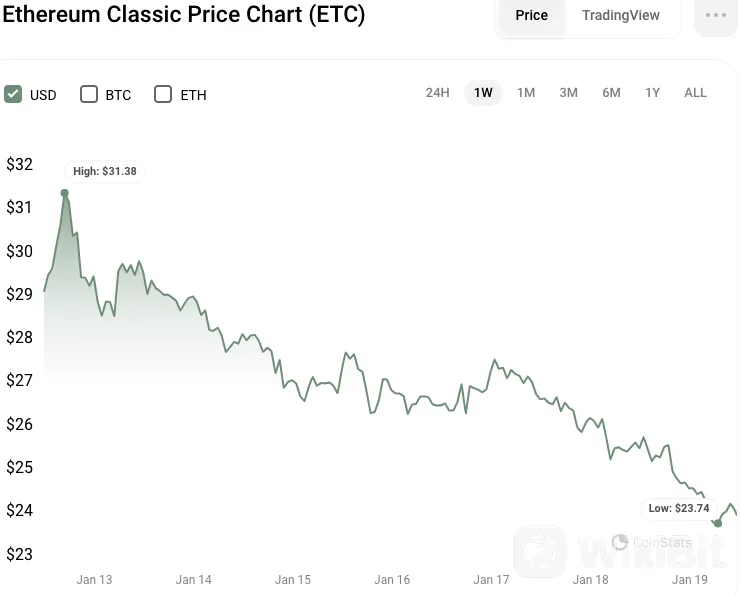Enable the ETH currency checkbox
Image resolution: width=741 pixels, height=597 pixels.
click(x=163, y=94)
